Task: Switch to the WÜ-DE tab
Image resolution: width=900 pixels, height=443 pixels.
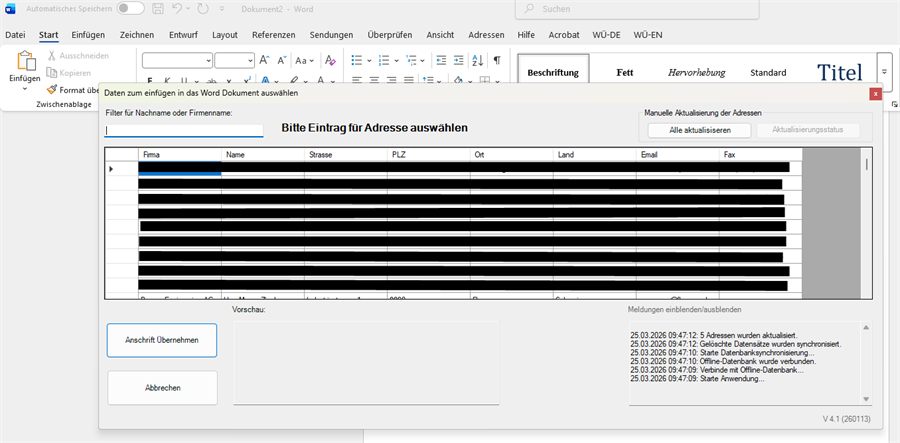Action: click(x=606, y=35)
